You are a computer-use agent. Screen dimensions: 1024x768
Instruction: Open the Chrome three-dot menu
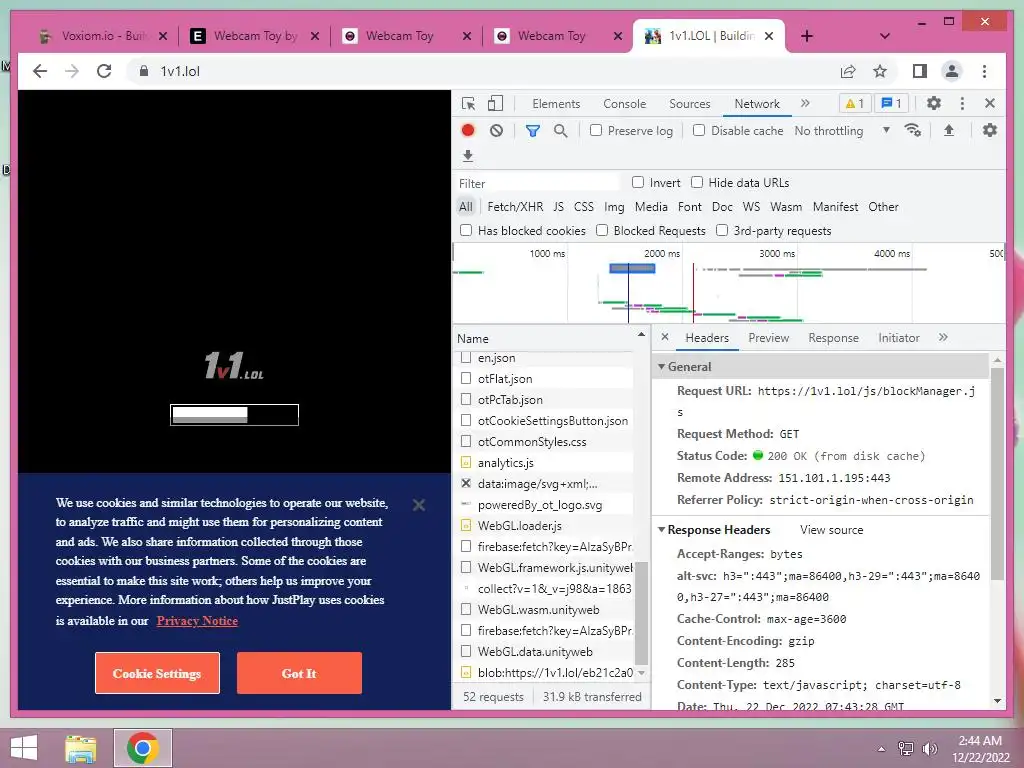click(x=984, y=71)
